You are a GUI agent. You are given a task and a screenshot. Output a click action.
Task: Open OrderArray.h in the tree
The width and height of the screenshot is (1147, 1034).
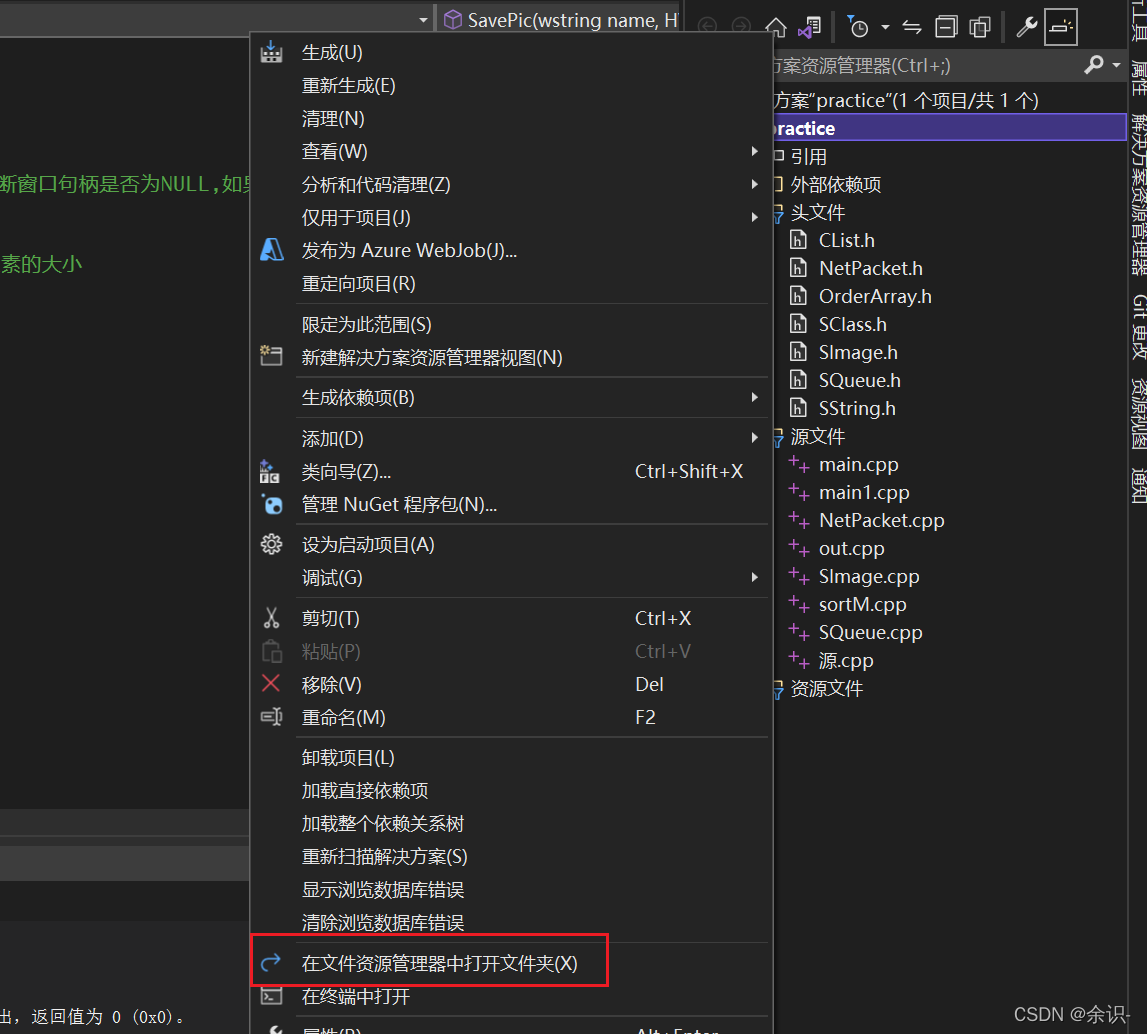tap(875, 296)
